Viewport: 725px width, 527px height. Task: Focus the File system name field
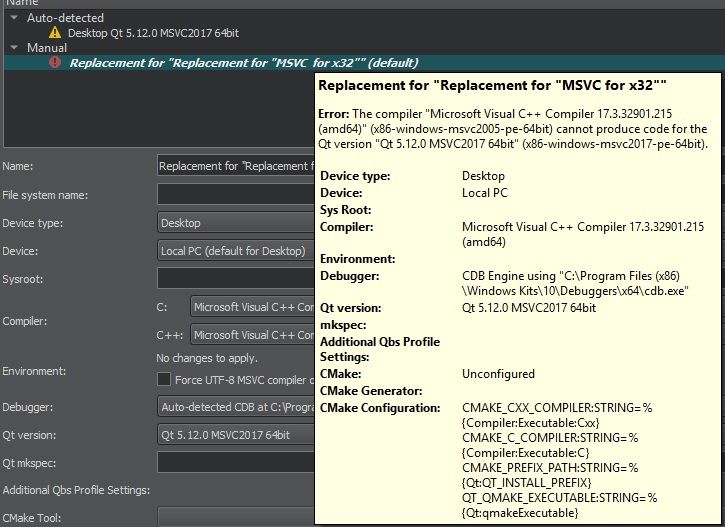pos(236,194)
